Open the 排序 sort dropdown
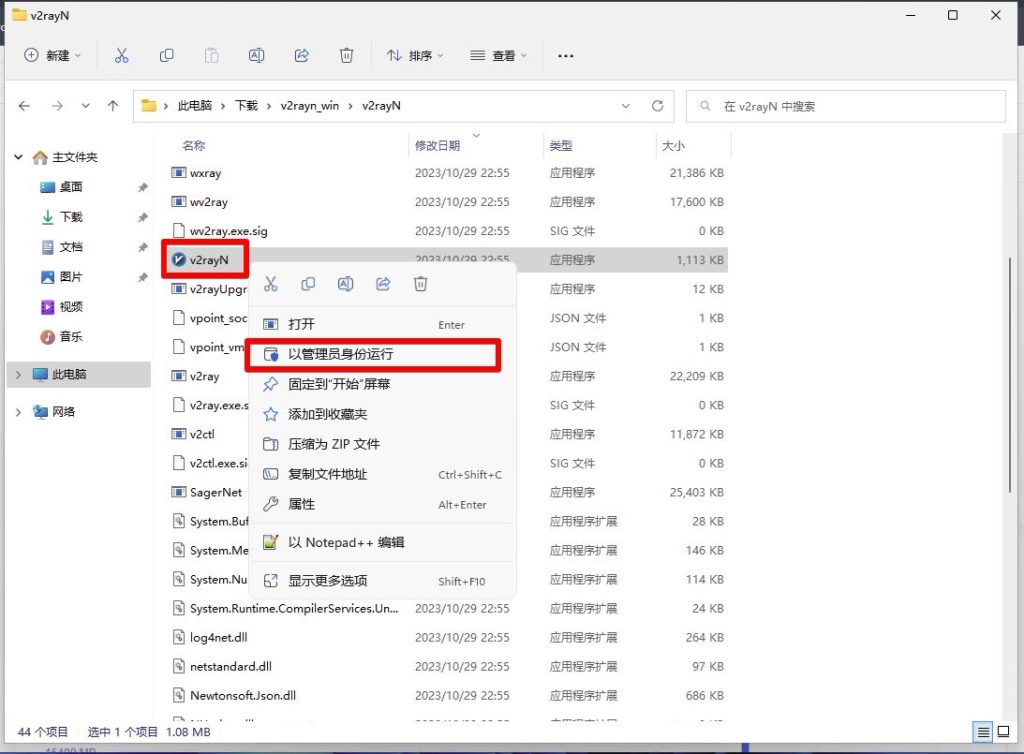The width and height of the screenshot is (1024, 754). [415, 55]
